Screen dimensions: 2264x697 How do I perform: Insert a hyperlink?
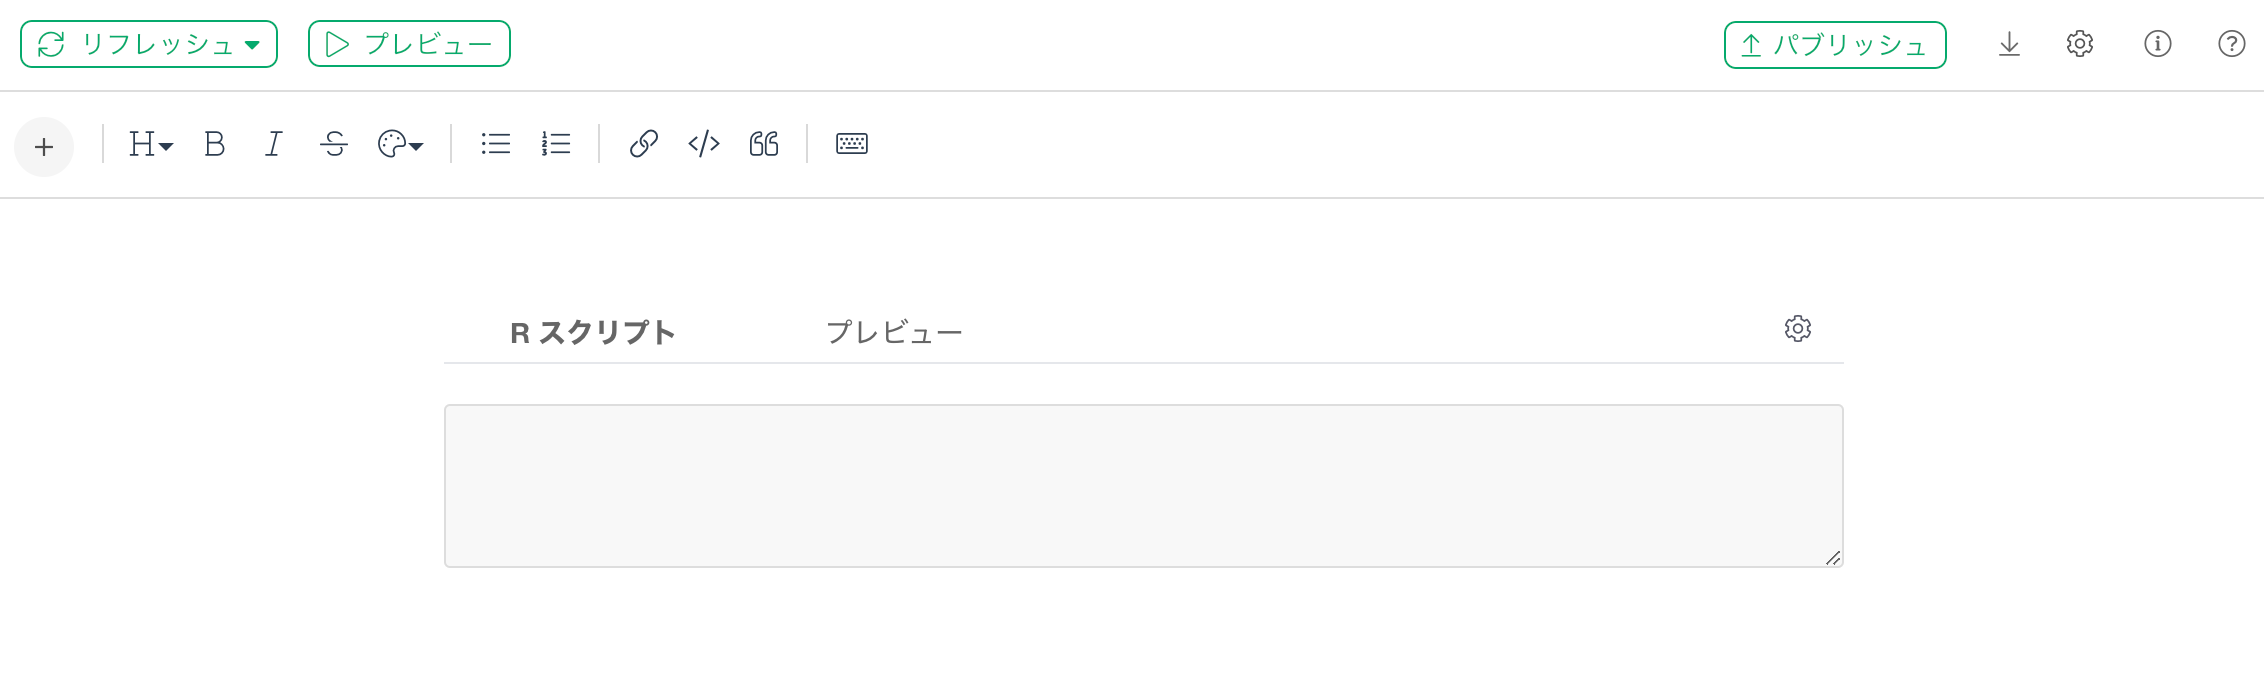pyautogui.click(x=643, y=144)
